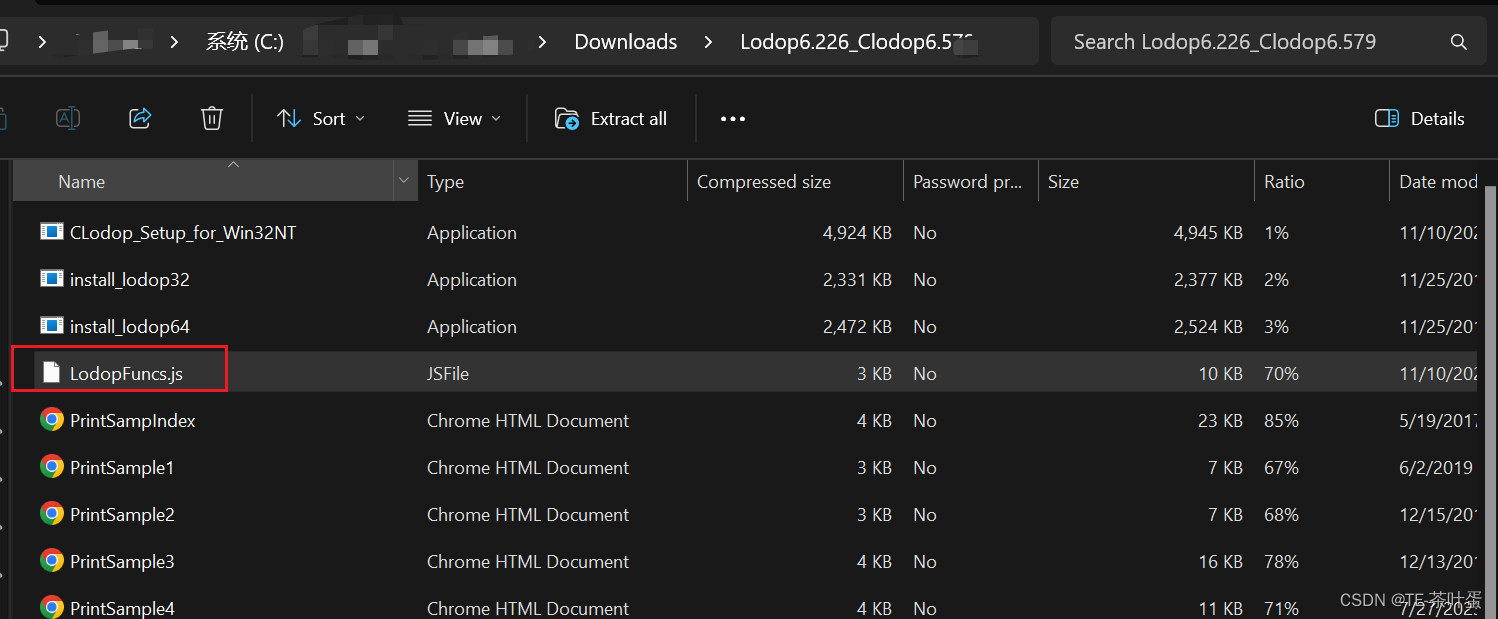Select PrintSample4 file name
Screen dimensions: 1498x619
[122, 608]
